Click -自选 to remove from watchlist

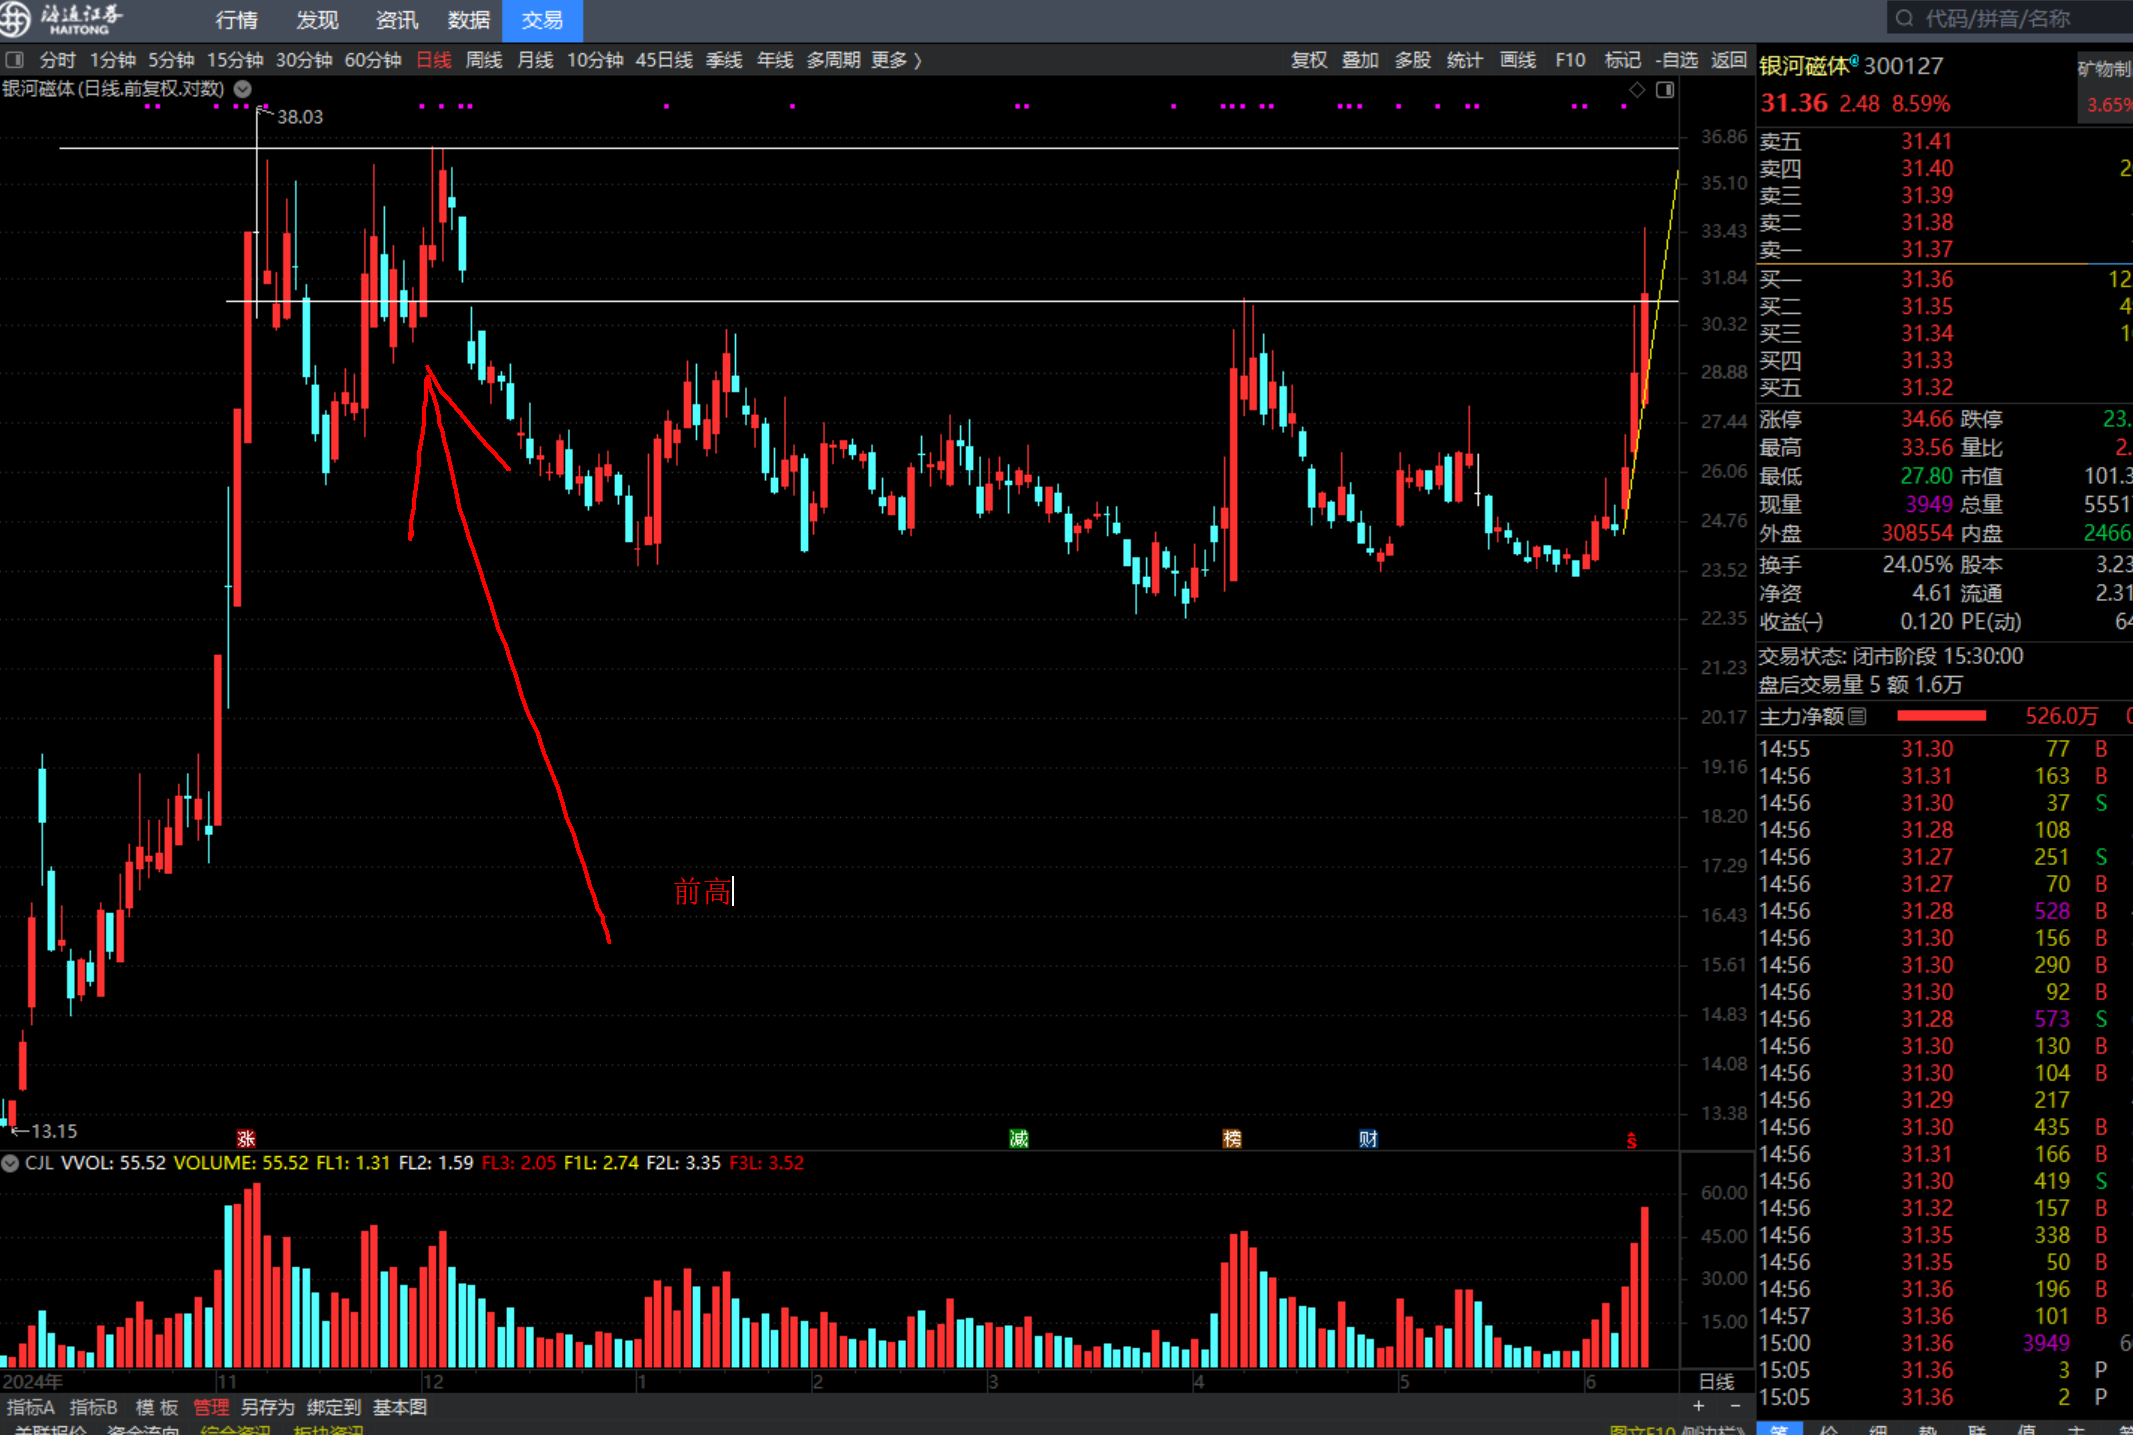[x=1677, y=60]
